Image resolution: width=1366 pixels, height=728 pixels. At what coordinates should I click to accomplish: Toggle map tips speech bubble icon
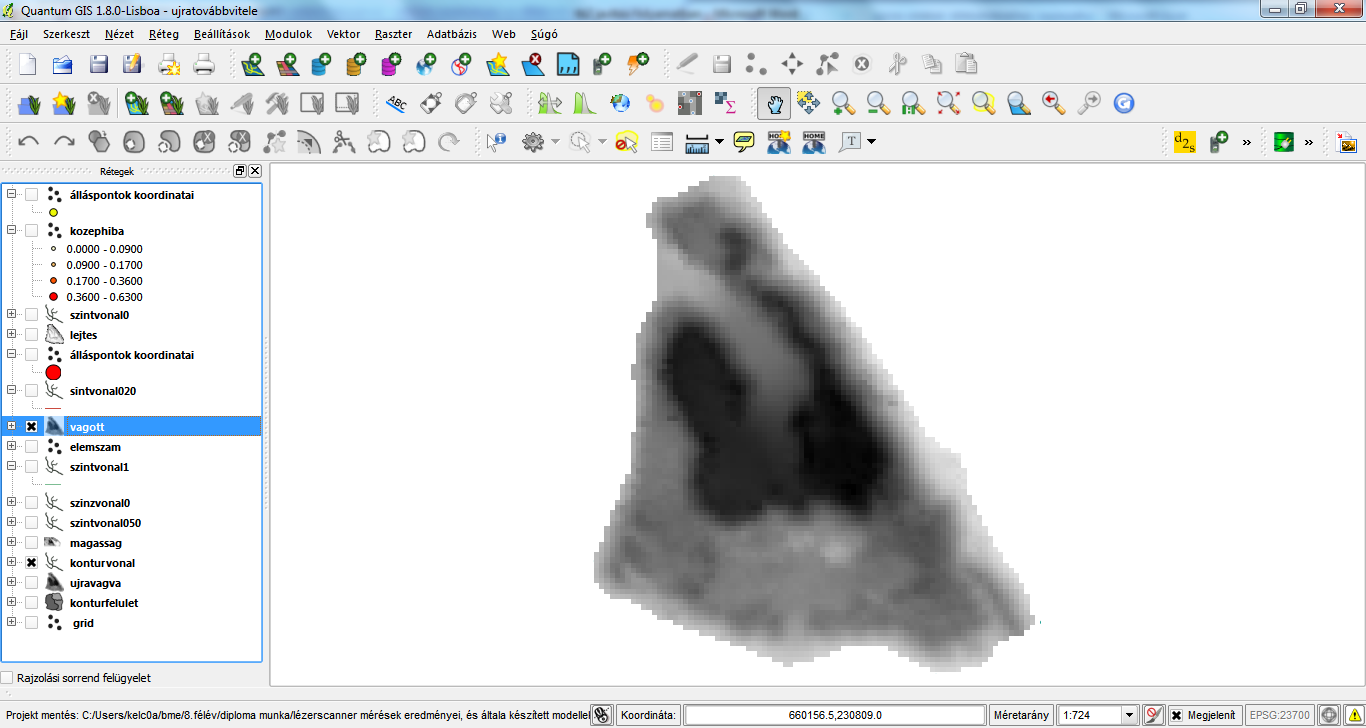coord(743,142)
